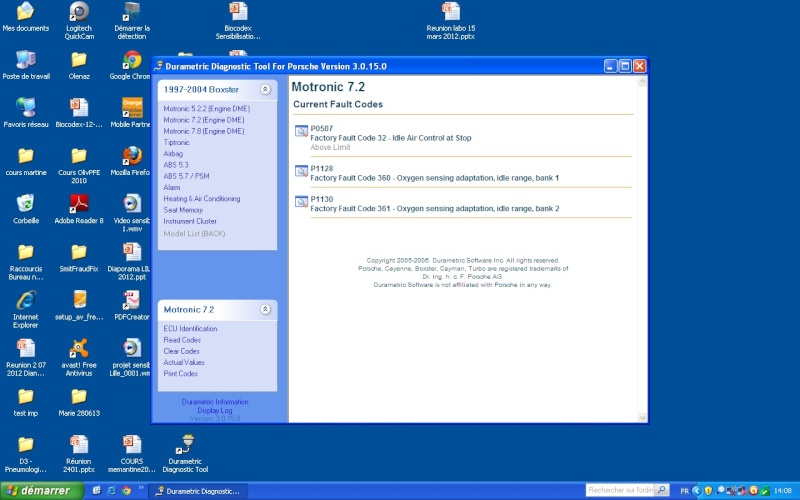Click the FR language indicator in tray
This screenshot has height=500, width=800.
pos(684,491)
